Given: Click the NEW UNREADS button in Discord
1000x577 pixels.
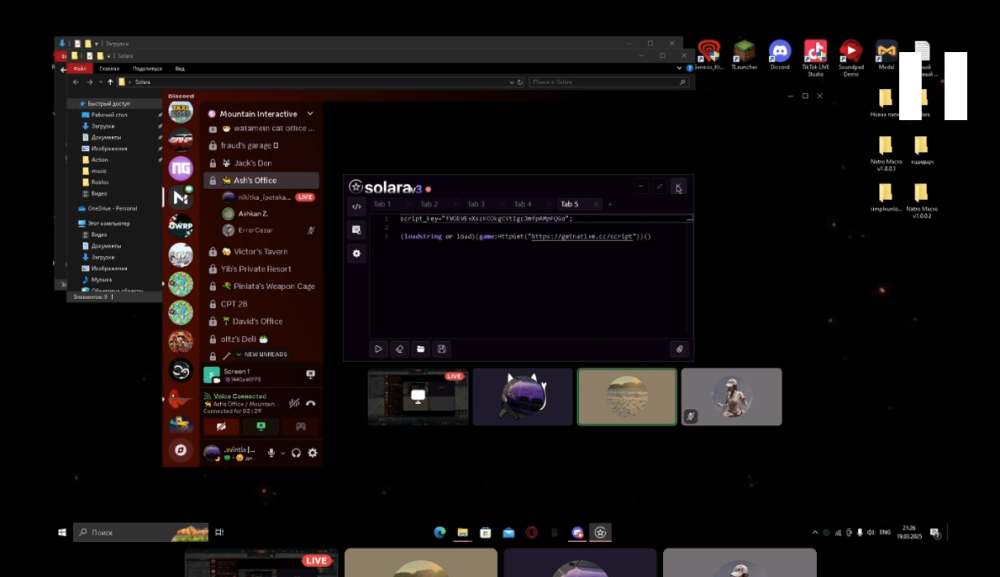Looking at the screenshot, I should click(x=263, y=354).
